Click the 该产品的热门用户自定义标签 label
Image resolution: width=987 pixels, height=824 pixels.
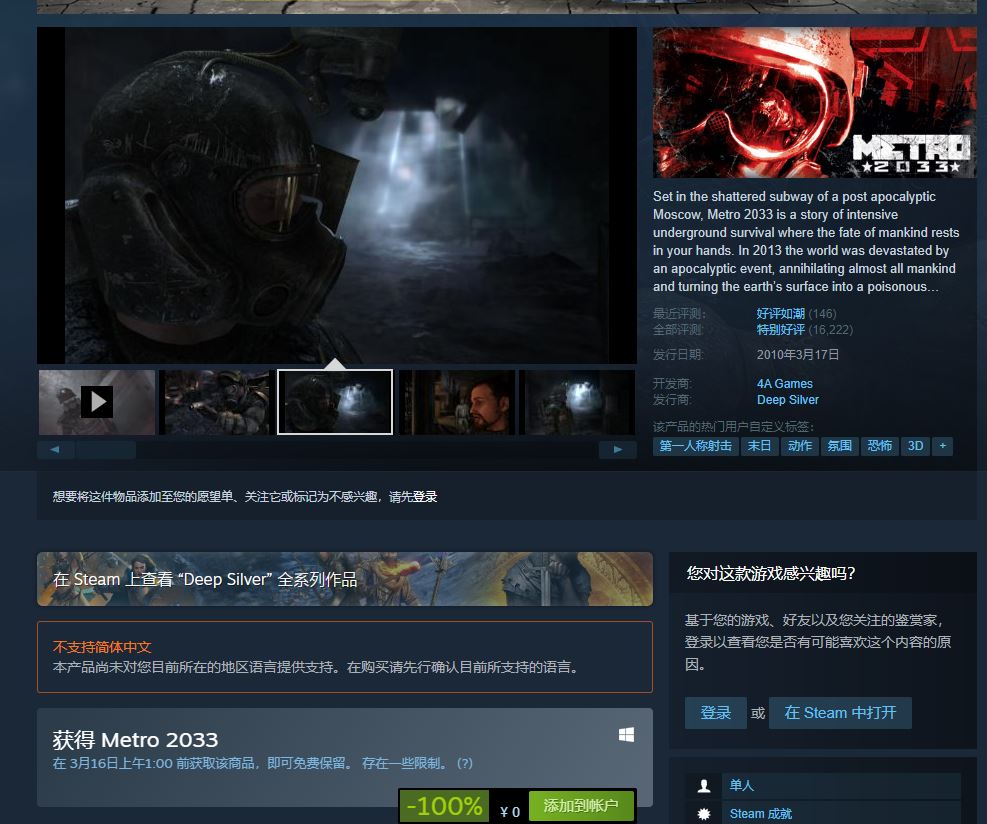point(733,426)
